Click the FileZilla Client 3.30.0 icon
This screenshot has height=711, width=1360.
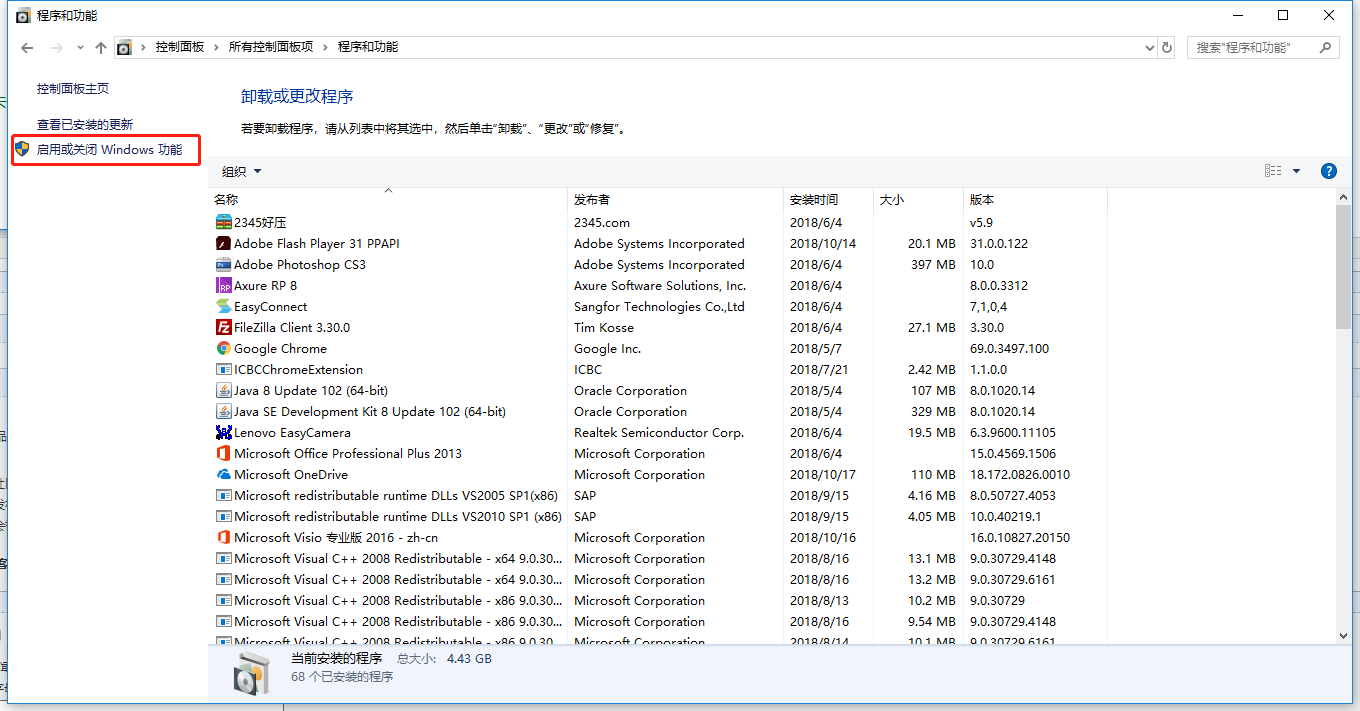[223, 327]
